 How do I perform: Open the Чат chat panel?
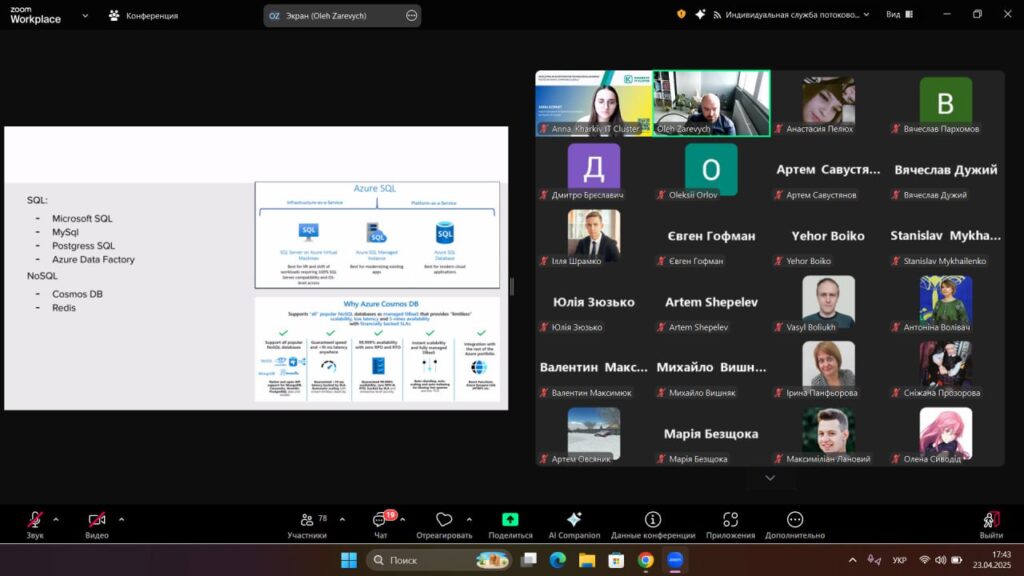click(381, 524)
